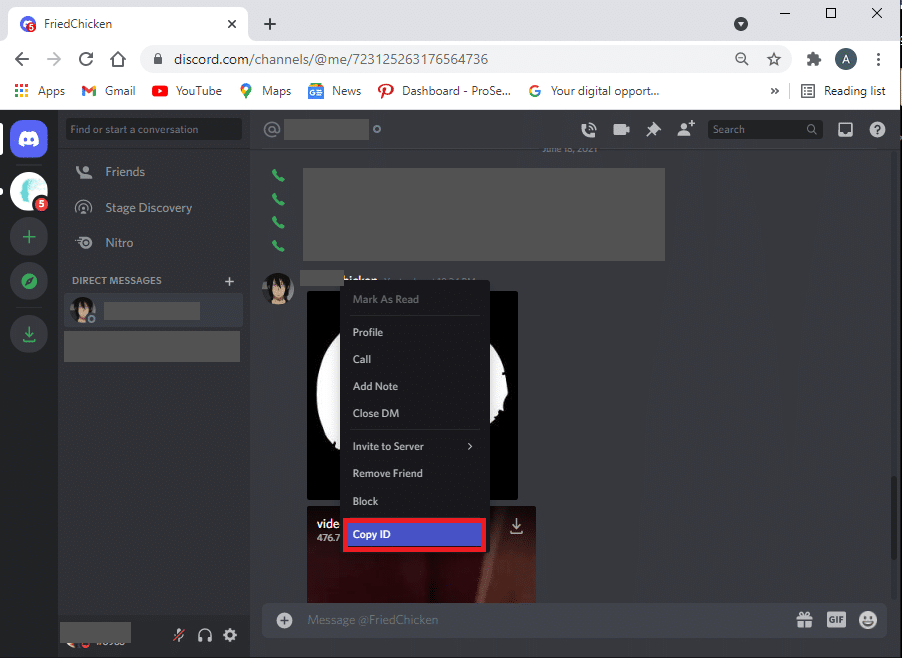This screenshot has width=902, height=658.
Task: Toggle the bookmark star in address bar
Action: tap(774, 59)
